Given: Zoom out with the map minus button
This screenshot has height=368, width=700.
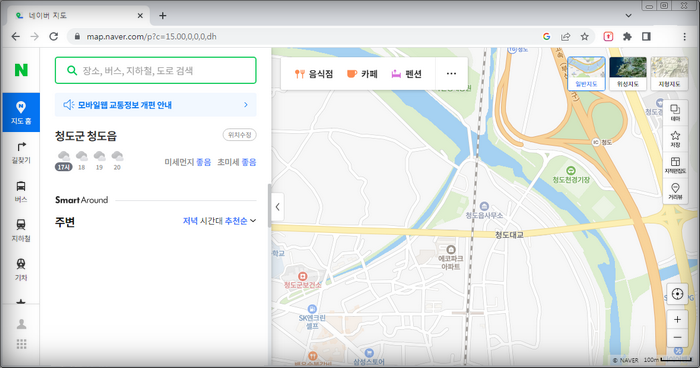Looking at the screenshot, I should (677, 338).
